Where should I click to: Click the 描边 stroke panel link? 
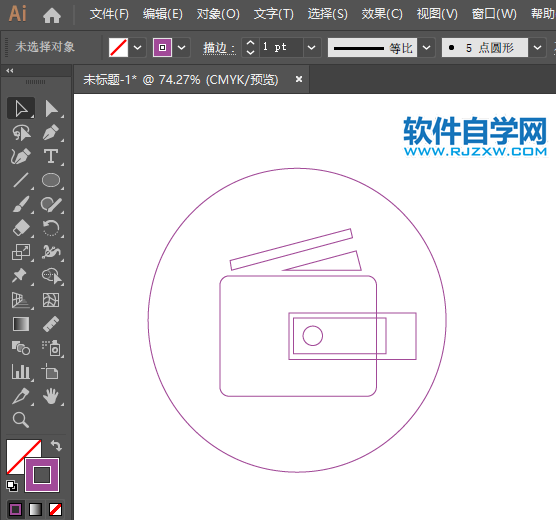click(x=219, y=48)
